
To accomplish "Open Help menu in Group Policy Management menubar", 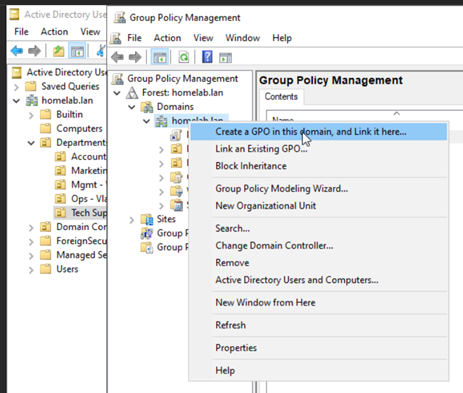I will click(282, 38).
